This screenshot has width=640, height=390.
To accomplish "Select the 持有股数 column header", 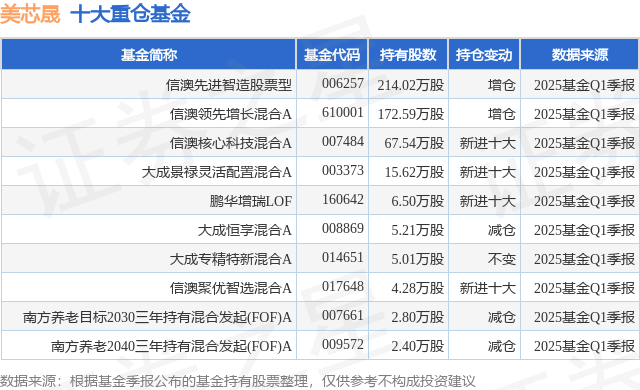I will click(x=408, y=55).
